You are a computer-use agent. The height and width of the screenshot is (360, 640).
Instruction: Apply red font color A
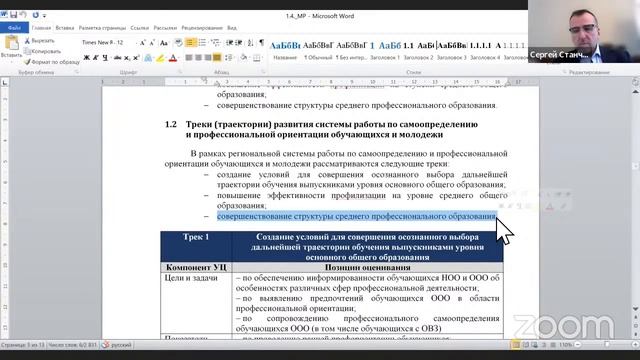(173, 58)
